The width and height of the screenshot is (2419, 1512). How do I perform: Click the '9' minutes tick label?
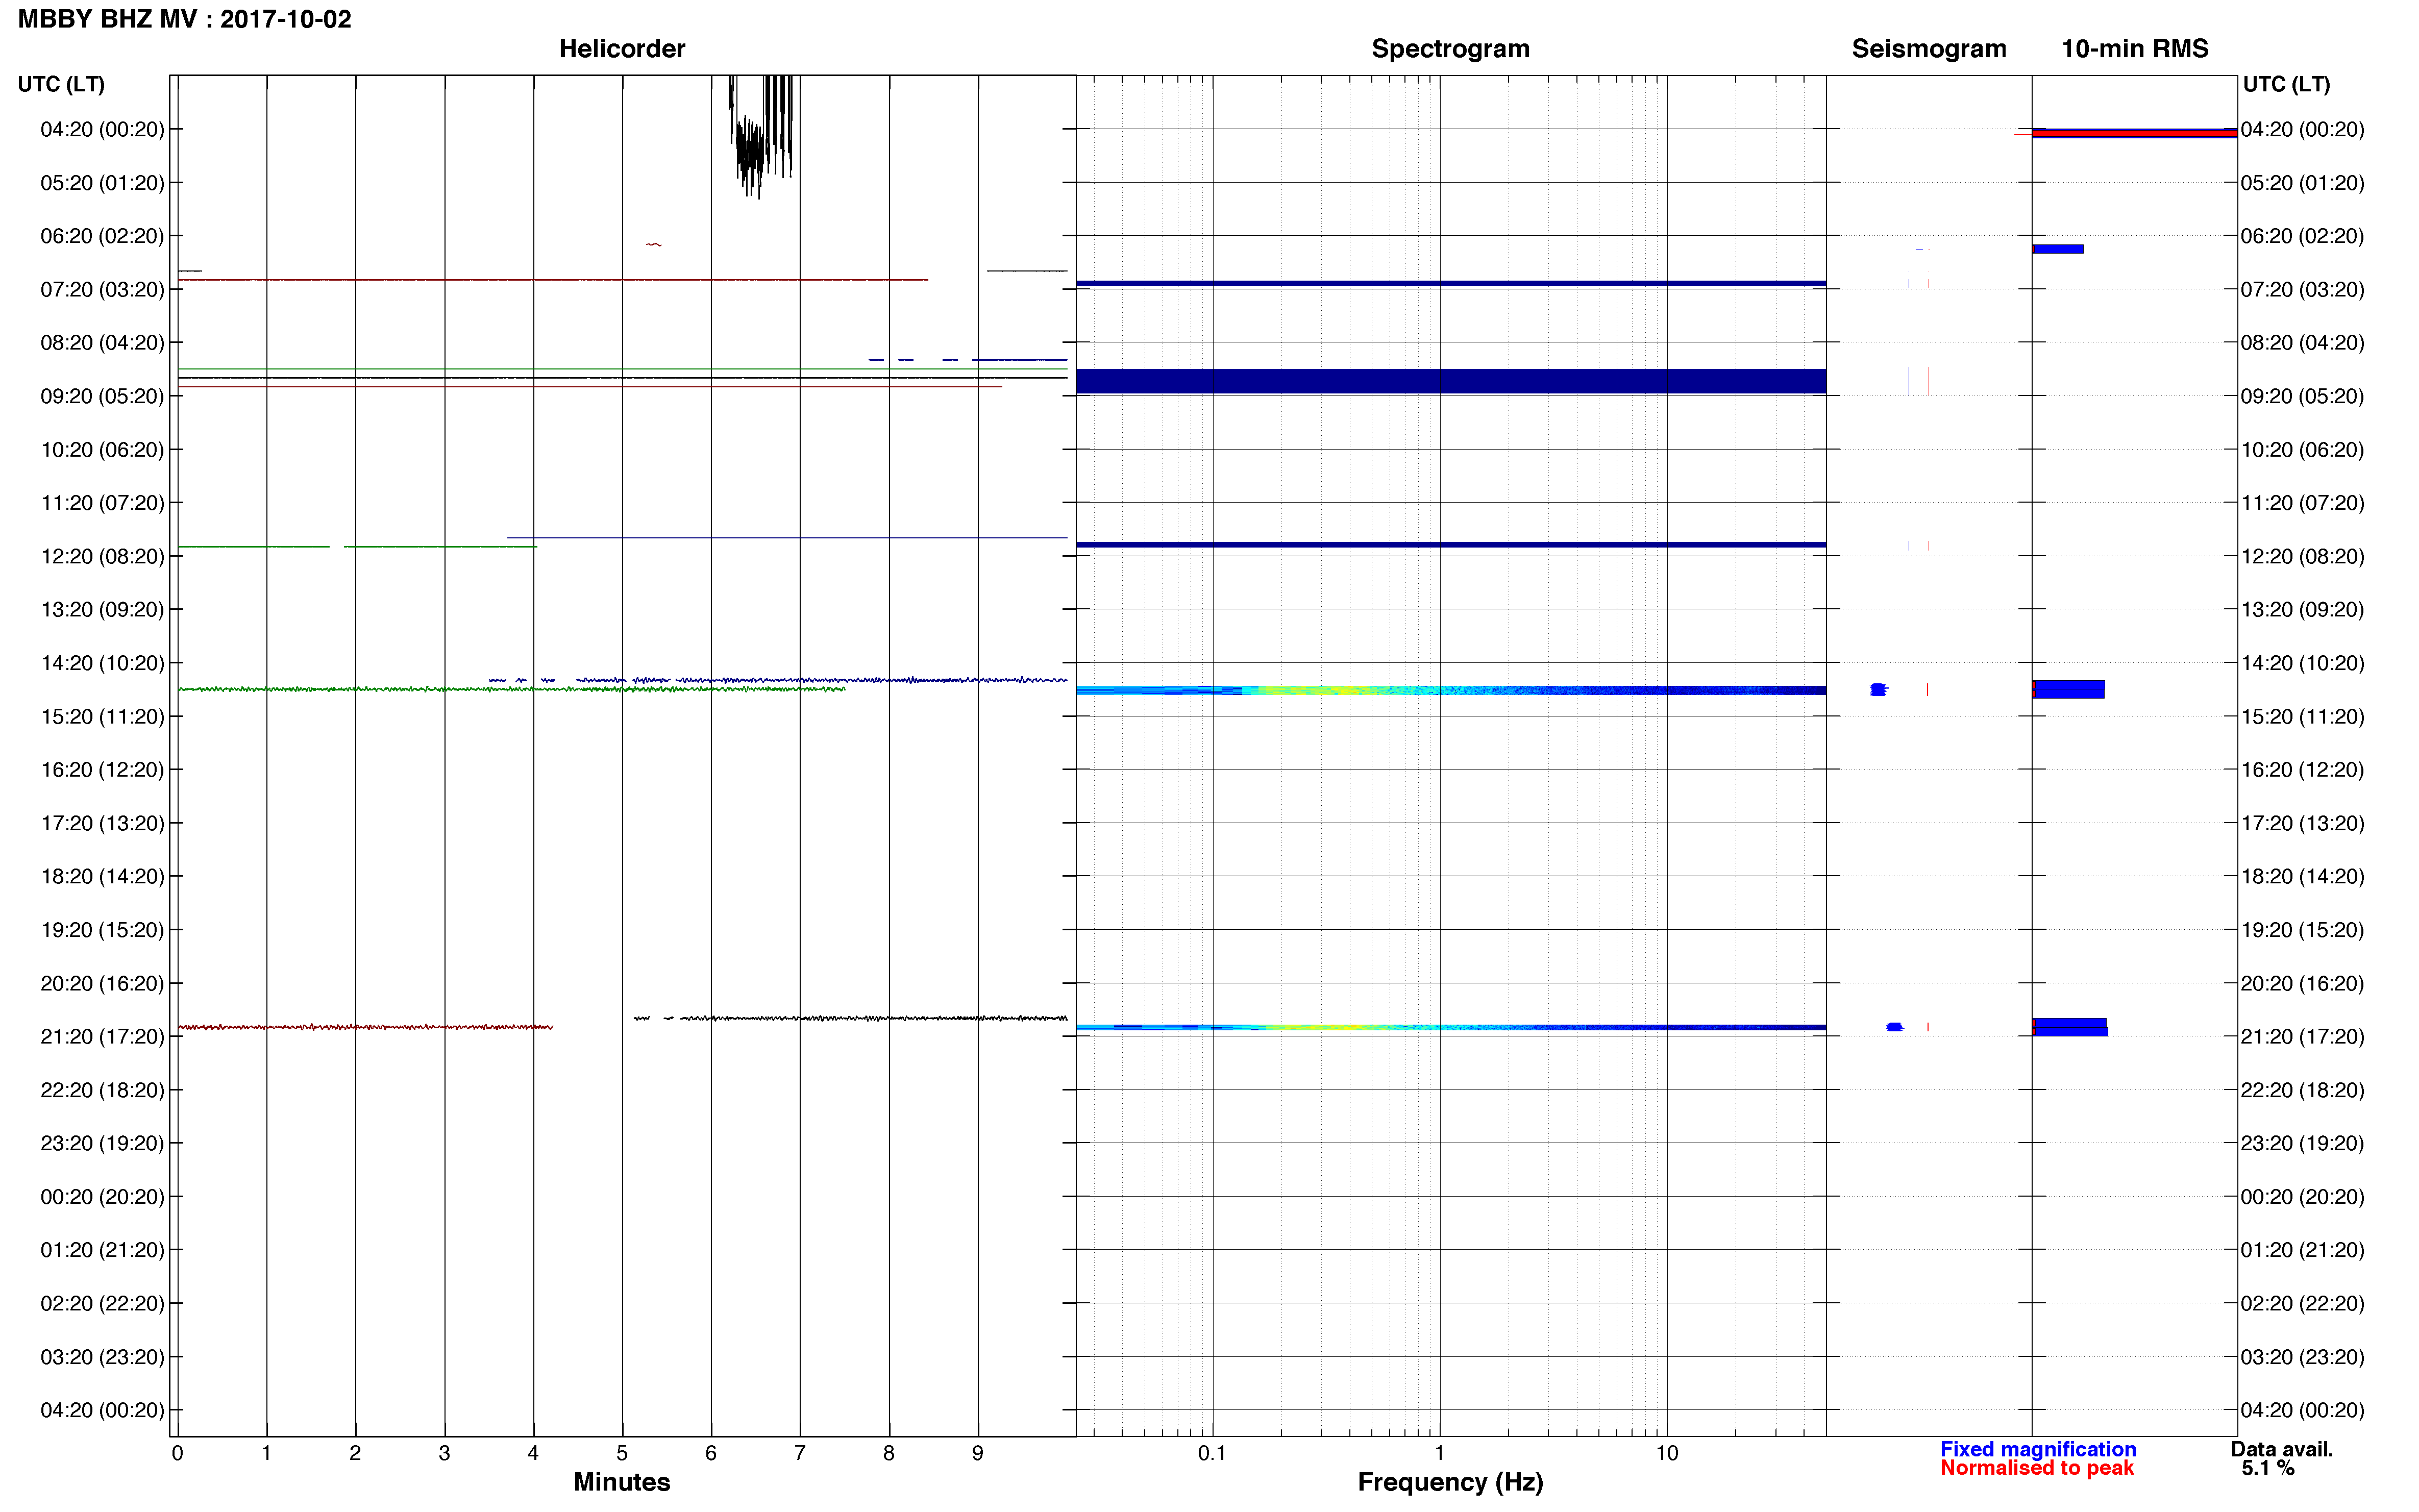[978, 1453]
